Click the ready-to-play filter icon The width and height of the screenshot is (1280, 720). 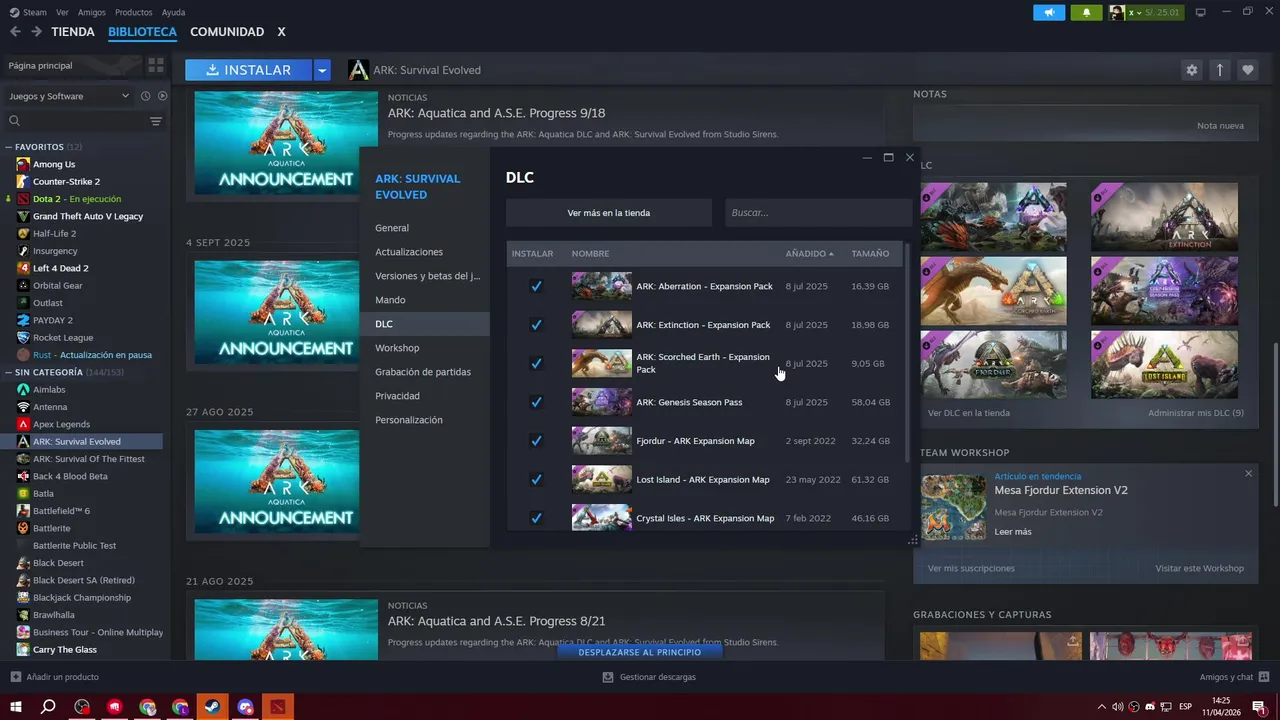click(x=162, y=96)
